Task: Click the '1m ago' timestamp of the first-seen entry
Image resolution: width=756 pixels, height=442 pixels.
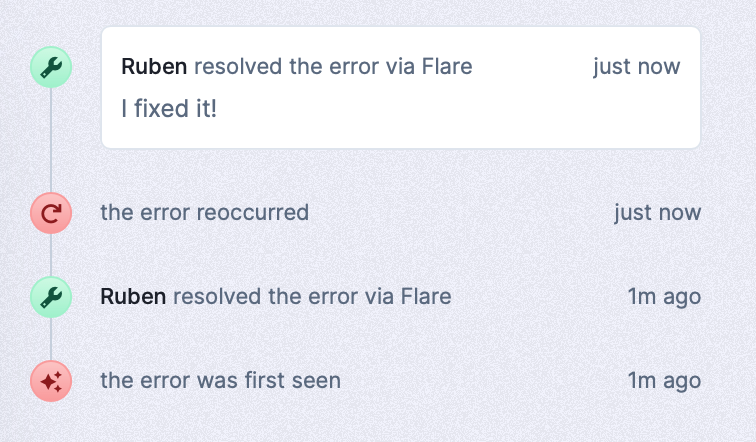Action: tap(664, 381)
